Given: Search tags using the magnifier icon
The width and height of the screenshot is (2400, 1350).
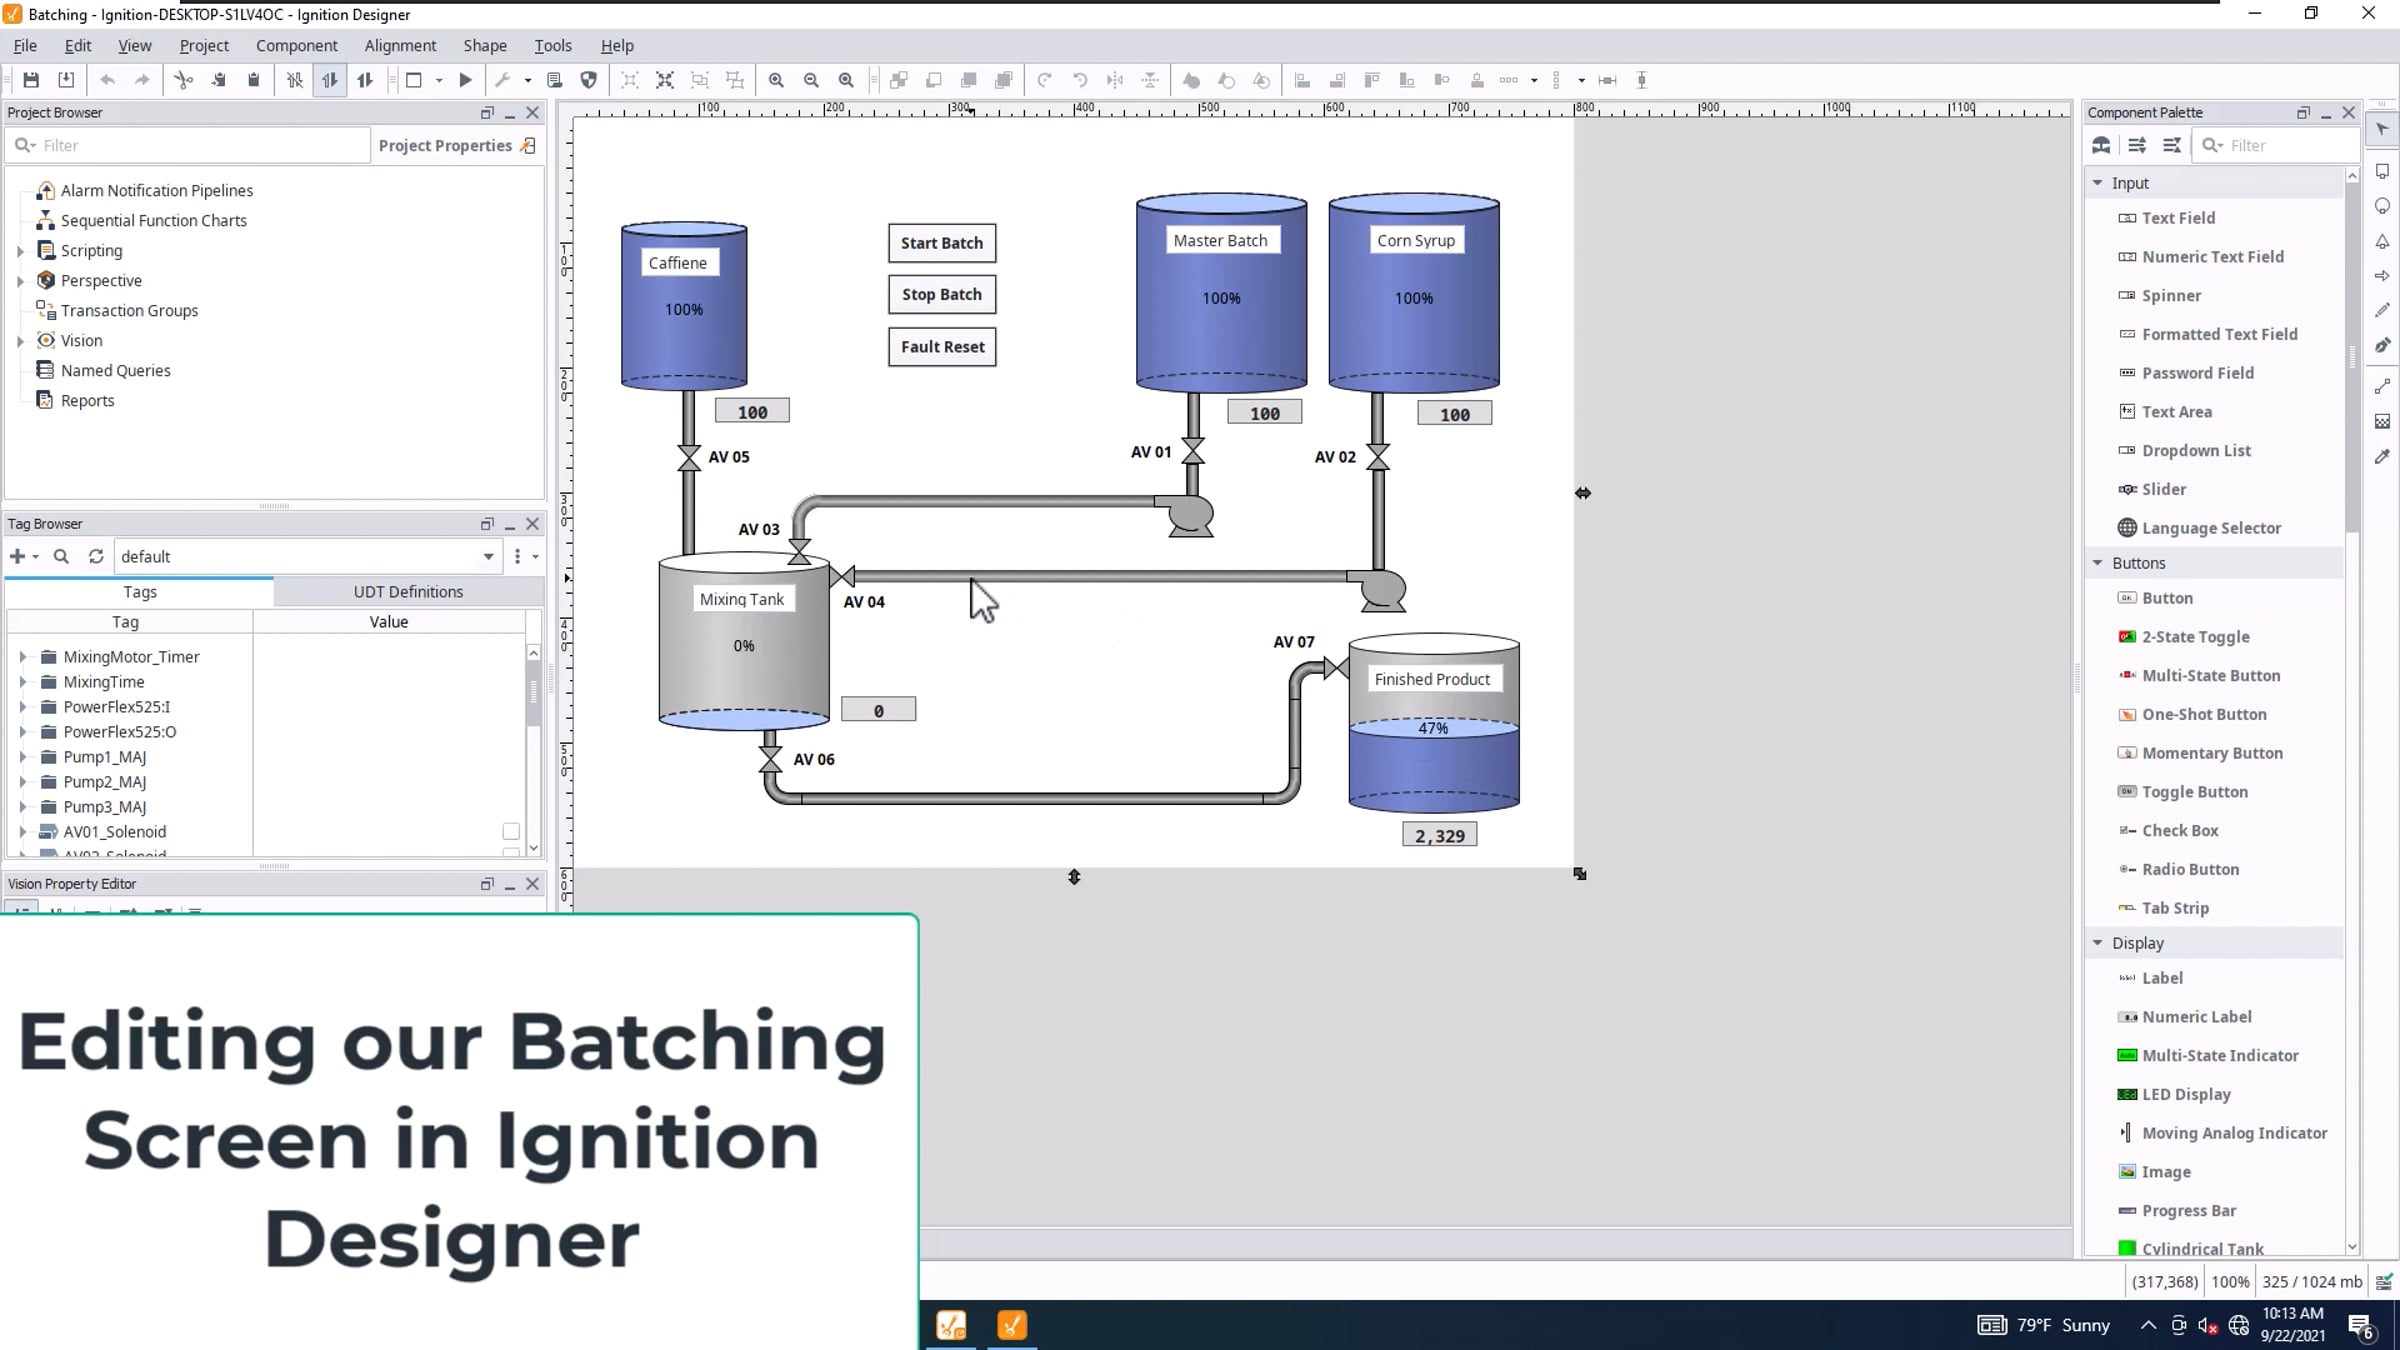Looking at the screenshot, I should point(61,556).
